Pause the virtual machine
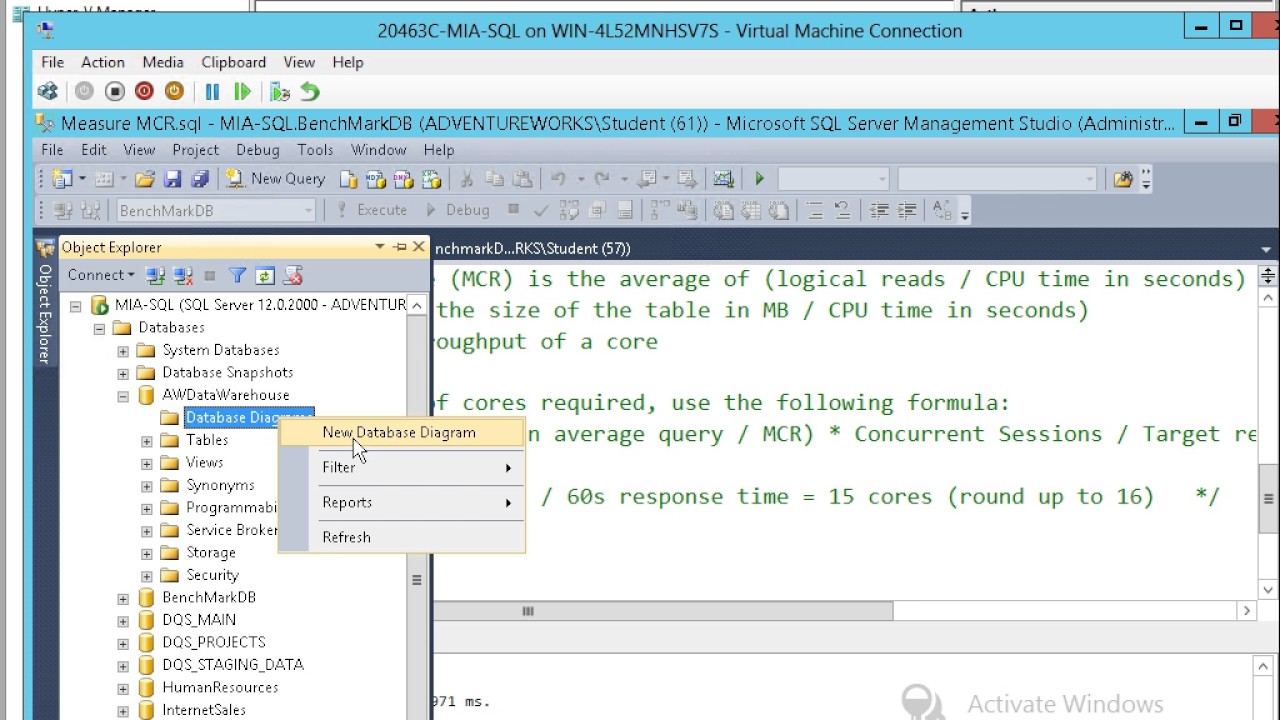This screenshot has height=720, width=1280. (212, 91)
